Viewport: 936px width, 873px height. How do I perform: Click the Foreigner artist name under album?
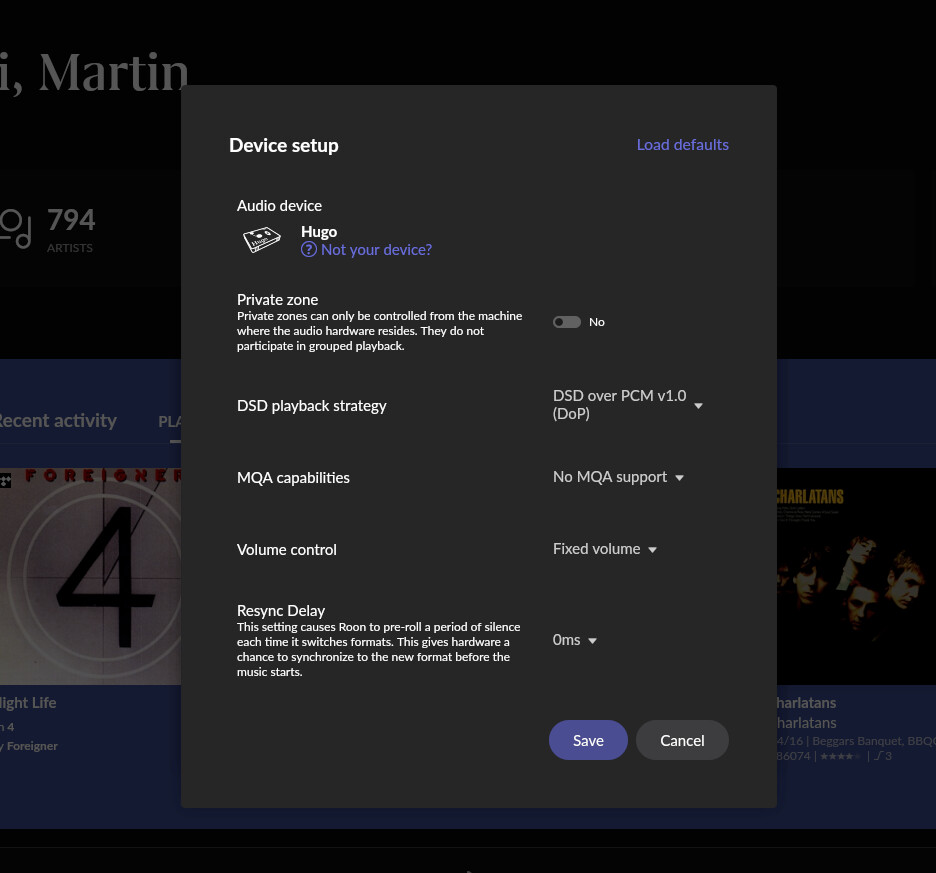point(31,745)
